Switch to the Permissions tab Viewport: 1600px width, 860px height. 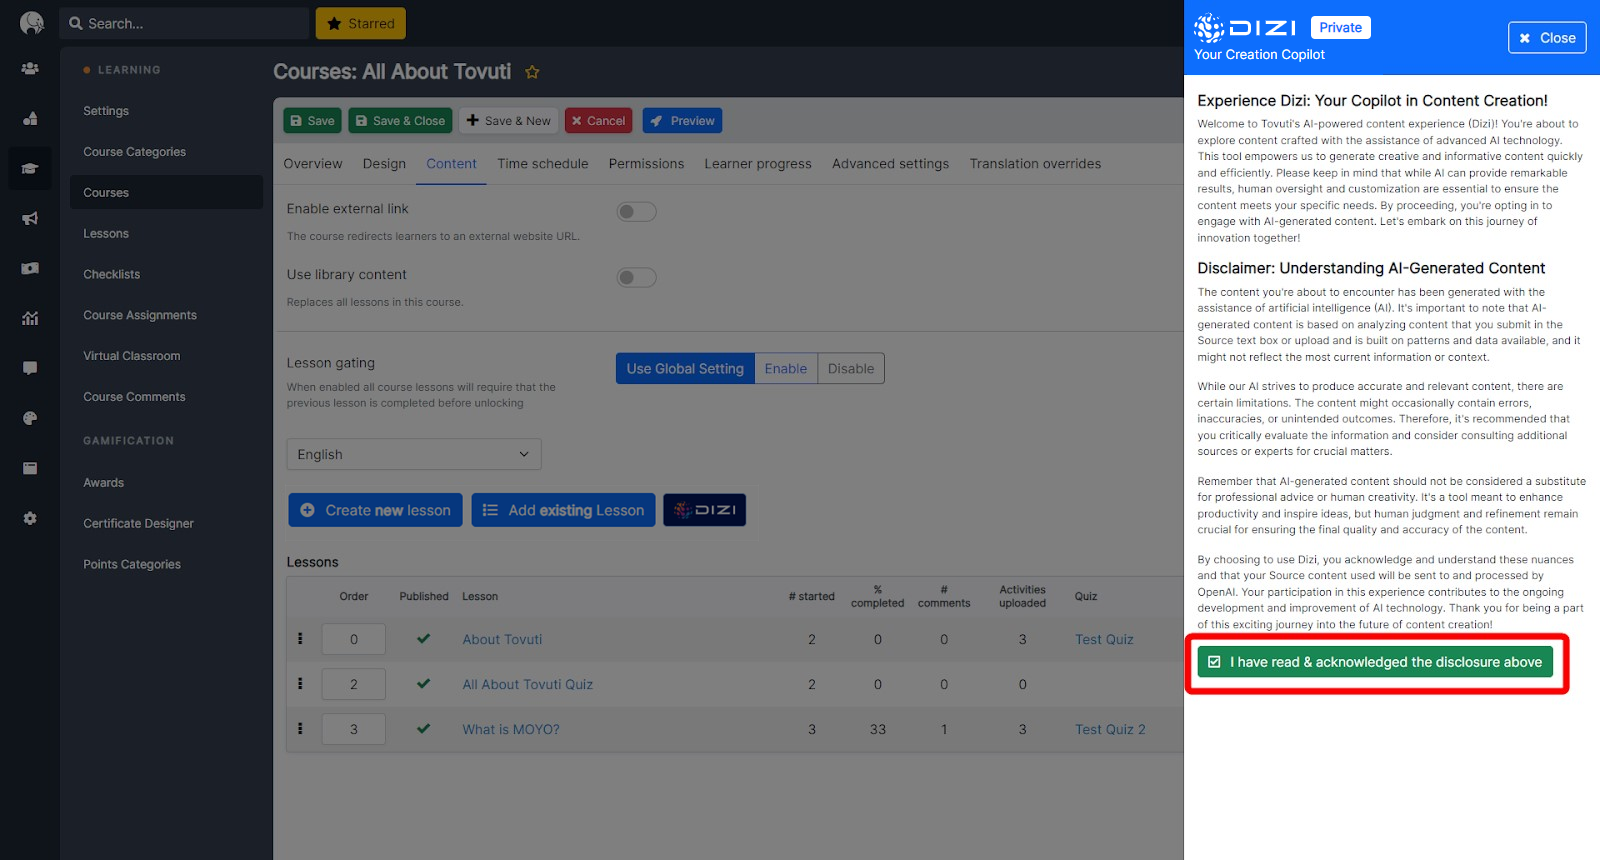coord(646,164)
